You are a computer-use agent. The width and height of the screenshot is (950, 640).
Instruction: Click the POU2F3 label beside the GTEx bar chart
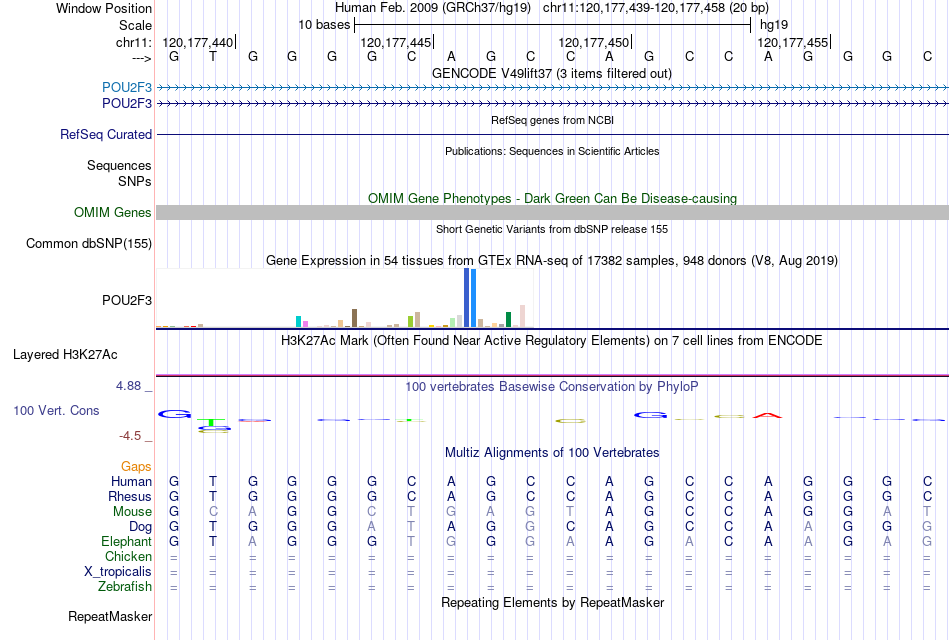point(127,301)
